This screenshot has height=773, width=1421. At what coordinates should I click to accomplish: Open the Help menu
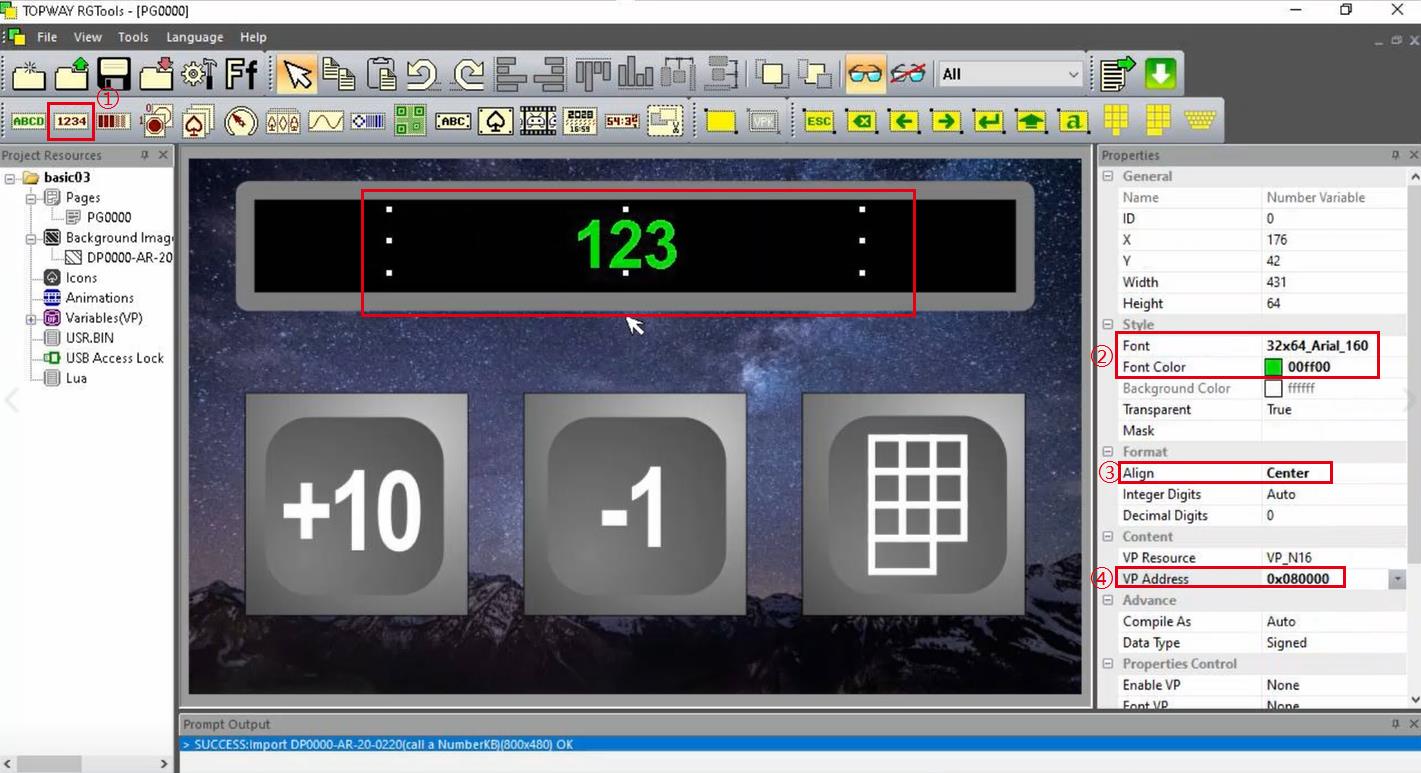click(x=253, y=37)
